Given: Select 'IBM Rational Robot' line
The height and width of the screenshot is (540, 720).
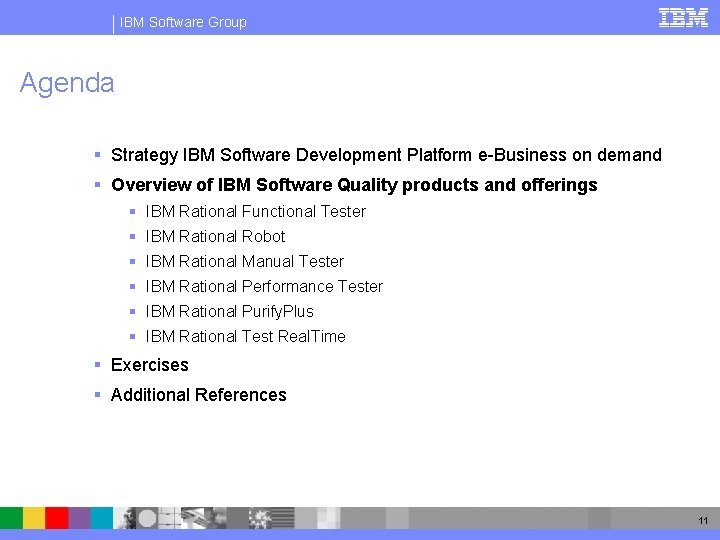Looking at the screenshot, I should (x=215, y=236).
